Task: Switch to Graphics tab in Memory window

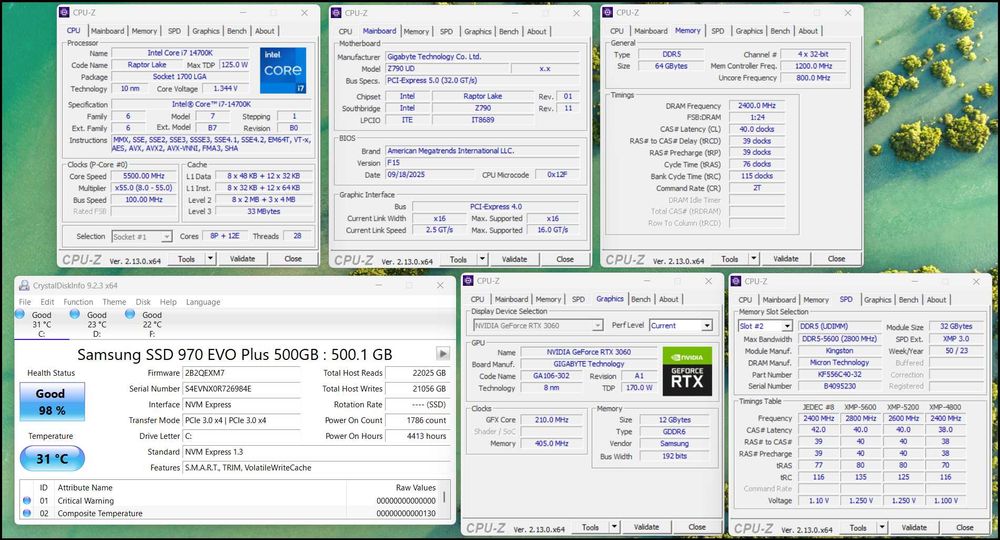Action: coord(749,31)
